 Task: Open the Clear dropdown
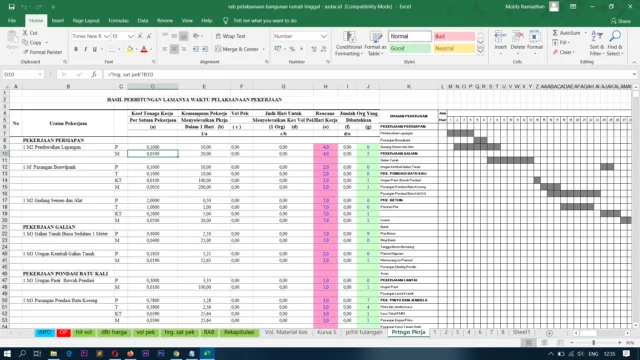(564, 52)
